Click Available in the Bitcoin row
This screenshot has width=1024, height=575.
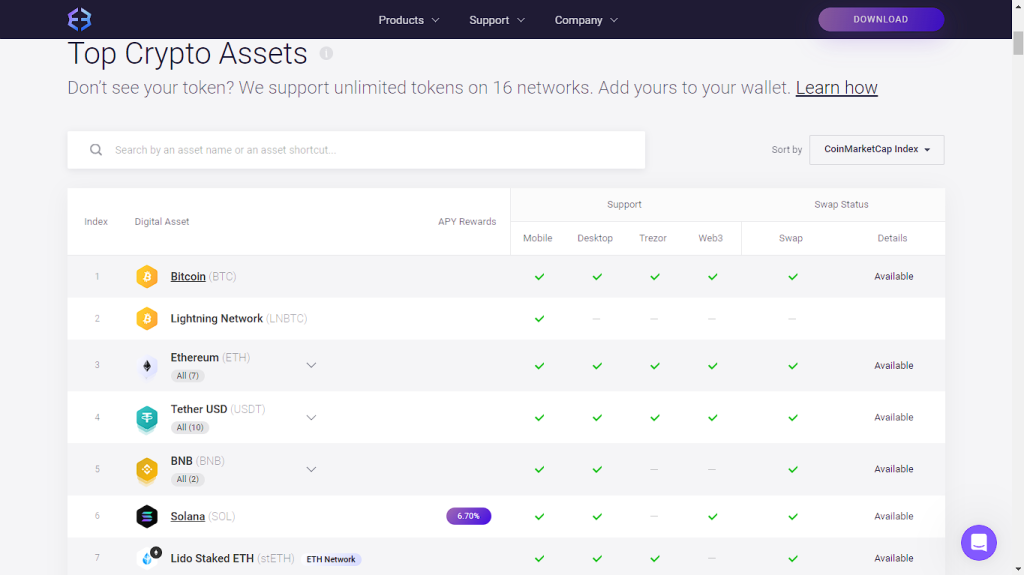894,276
